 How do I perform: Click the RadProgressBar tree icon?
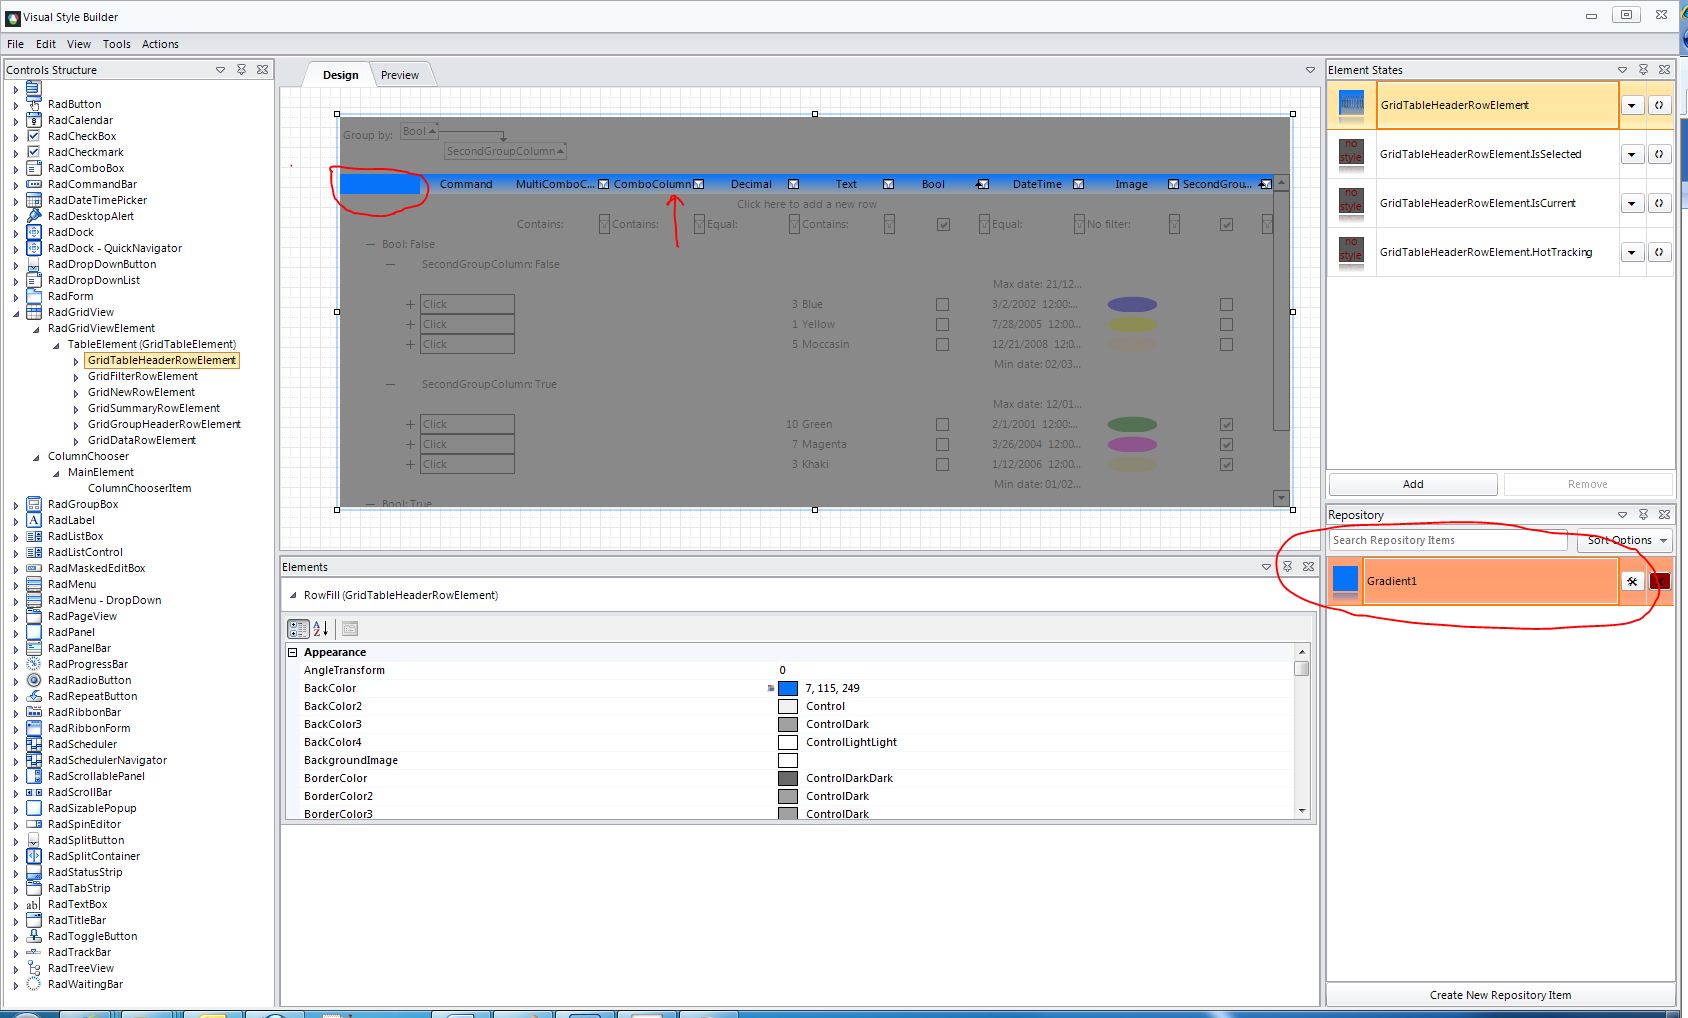pyautogui.click(x=34, y=664)
